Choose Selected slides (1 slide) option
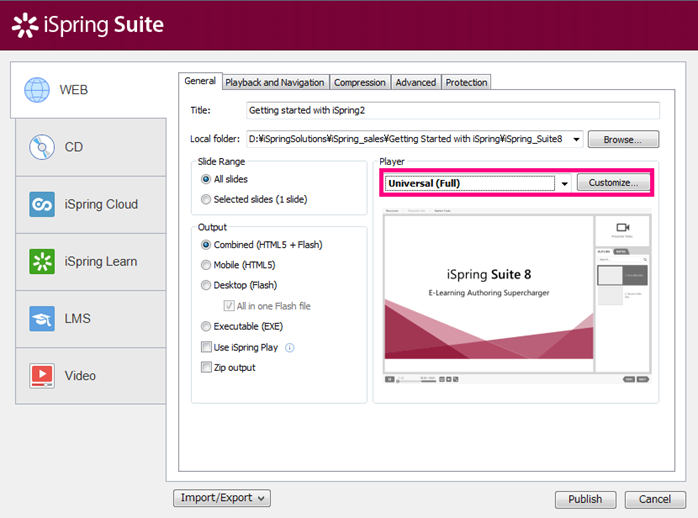Image resolution: width=698 pixels, height=518 pixels. point(206,199)
